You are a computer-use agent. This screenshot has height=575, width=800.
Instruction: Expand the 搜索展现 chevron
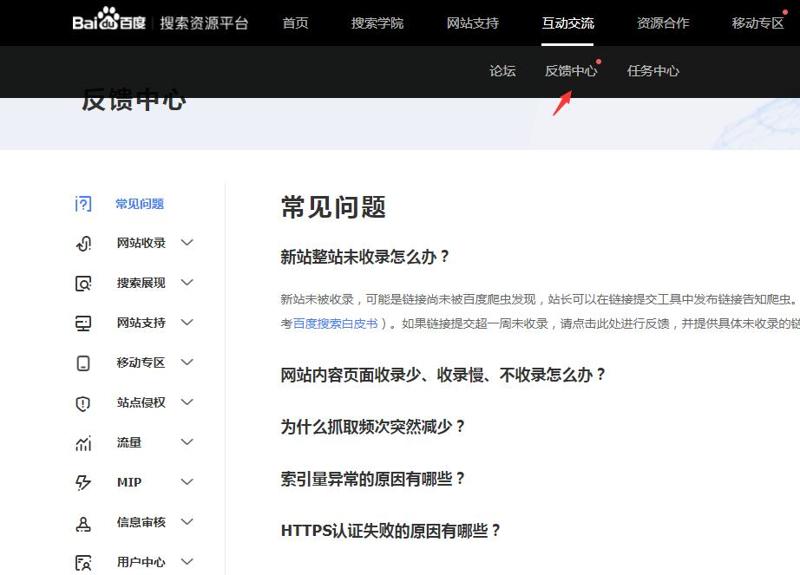(187, 282)
